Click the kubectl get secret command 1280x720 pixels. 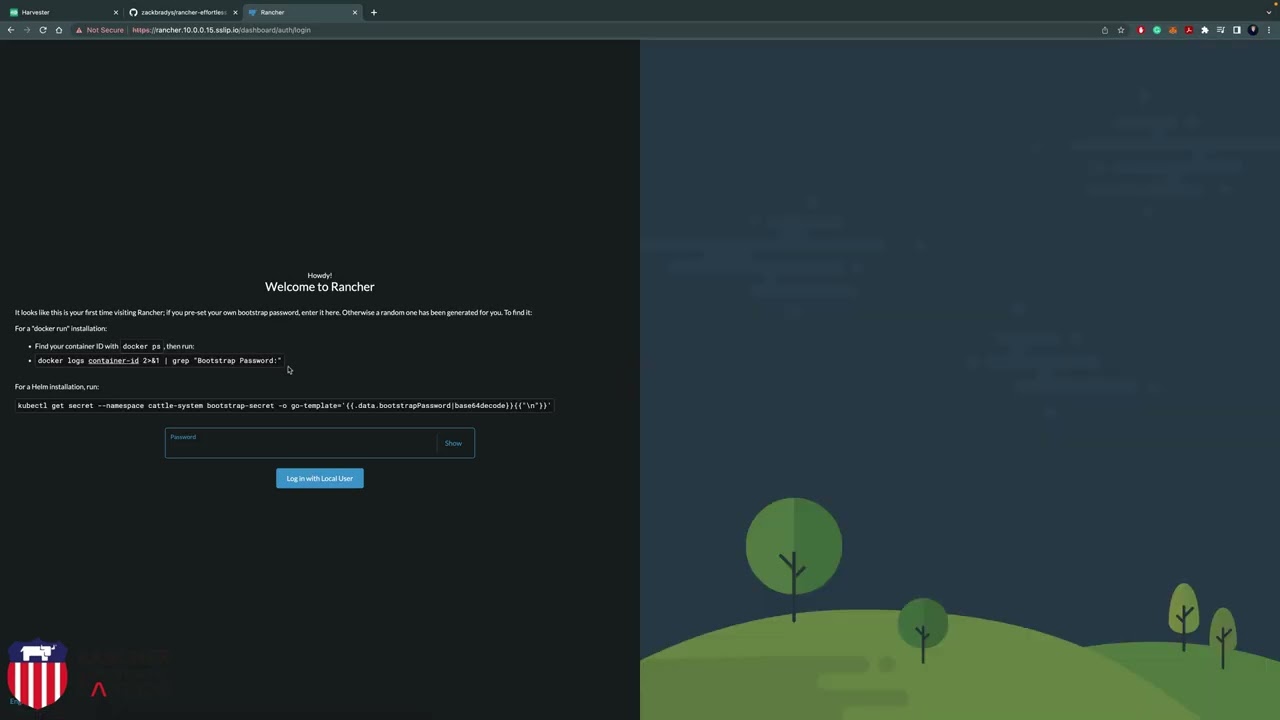pos(284,406)
